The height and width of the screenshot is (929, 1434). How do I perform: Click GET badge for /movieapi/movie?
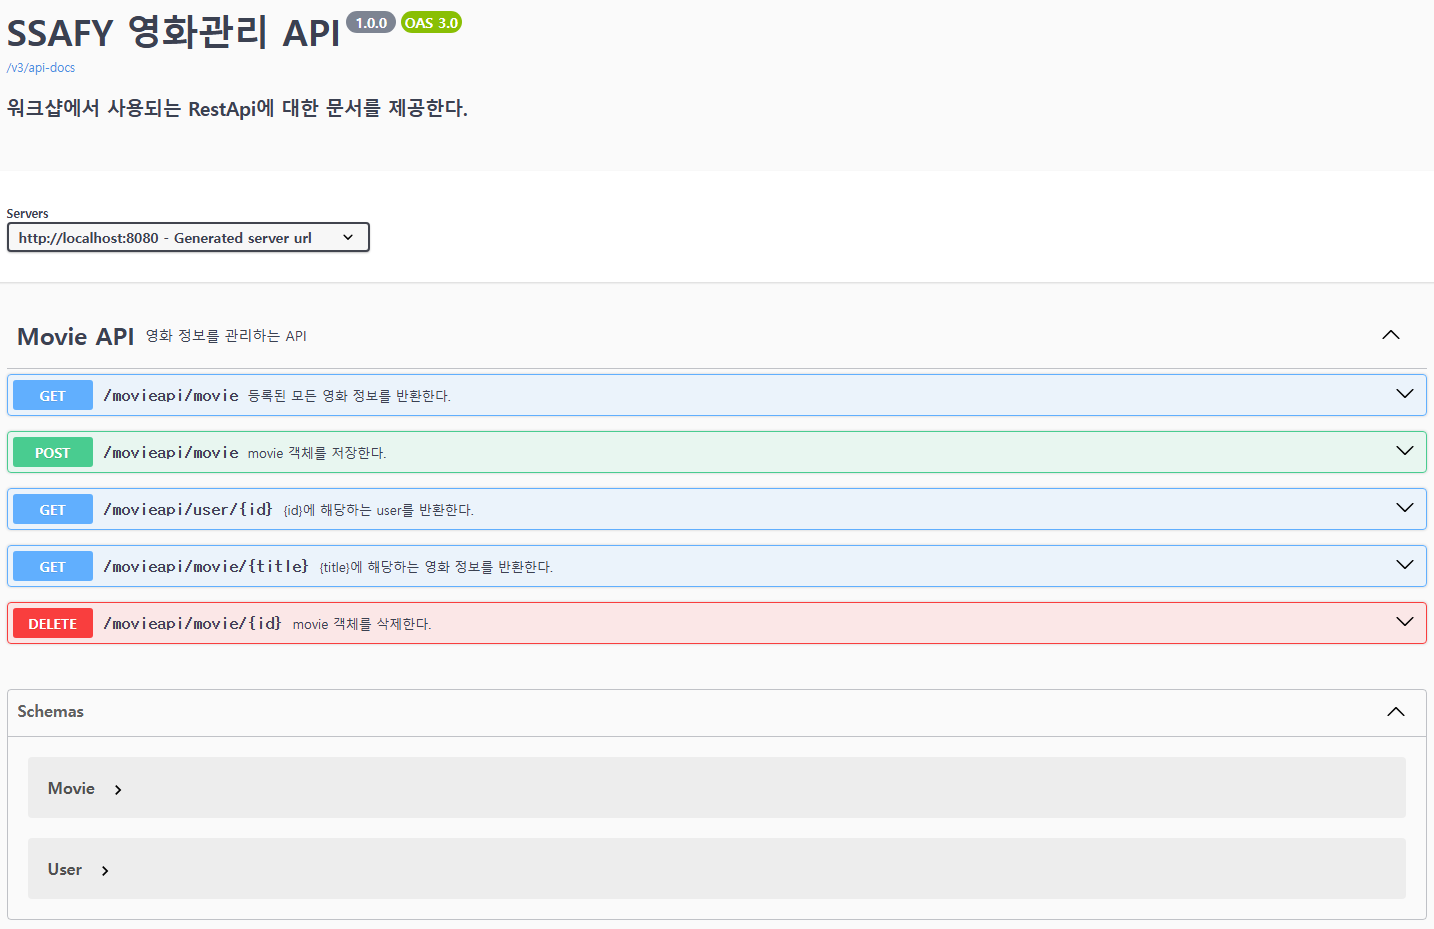pos(53,395)
